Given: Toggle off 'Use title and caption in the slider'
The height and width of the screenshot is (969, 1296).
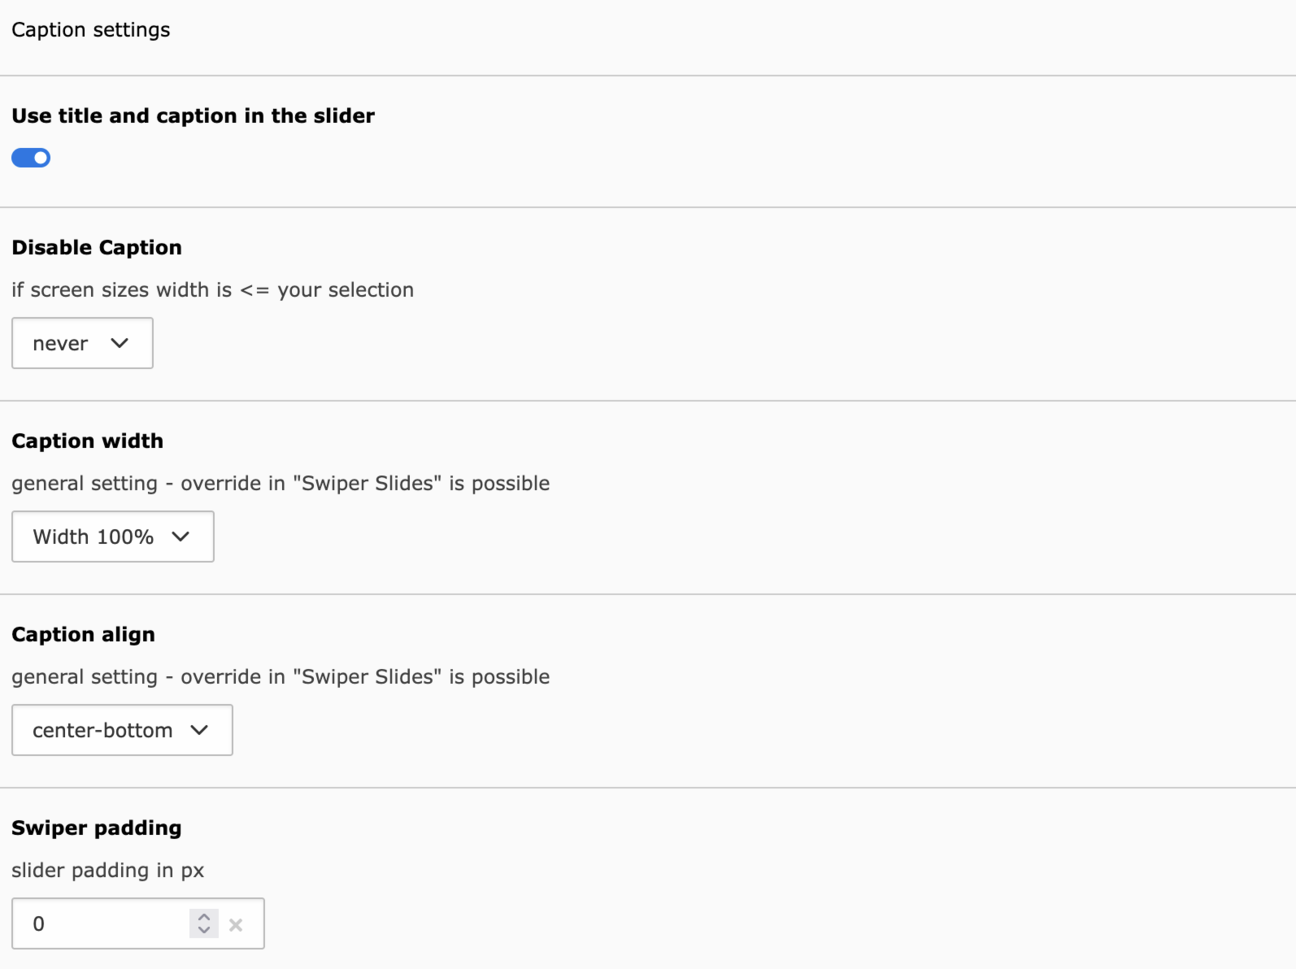Looking at the screenshot, I should pos(31,158).
